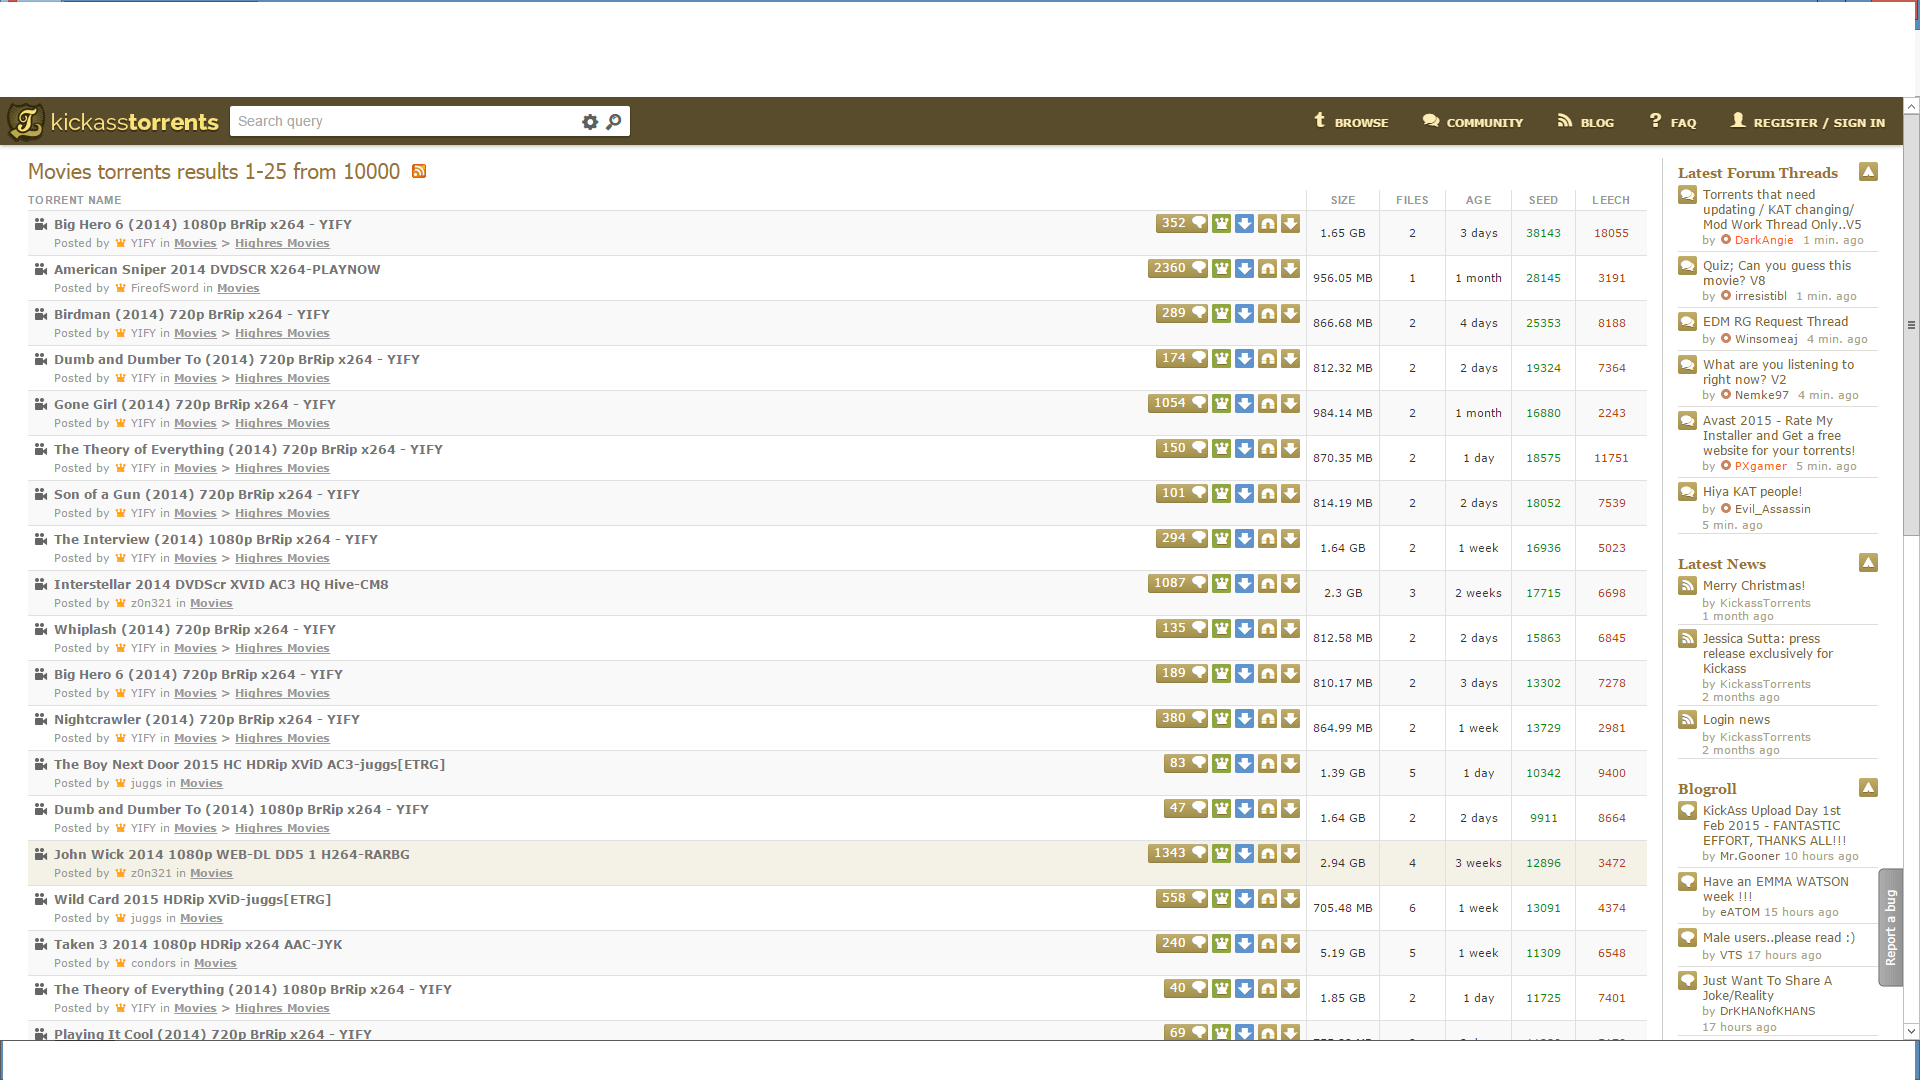Click search magnifier icon in search bar
The height and width of the screenshot is (1080, 1920).
(614, 122)
